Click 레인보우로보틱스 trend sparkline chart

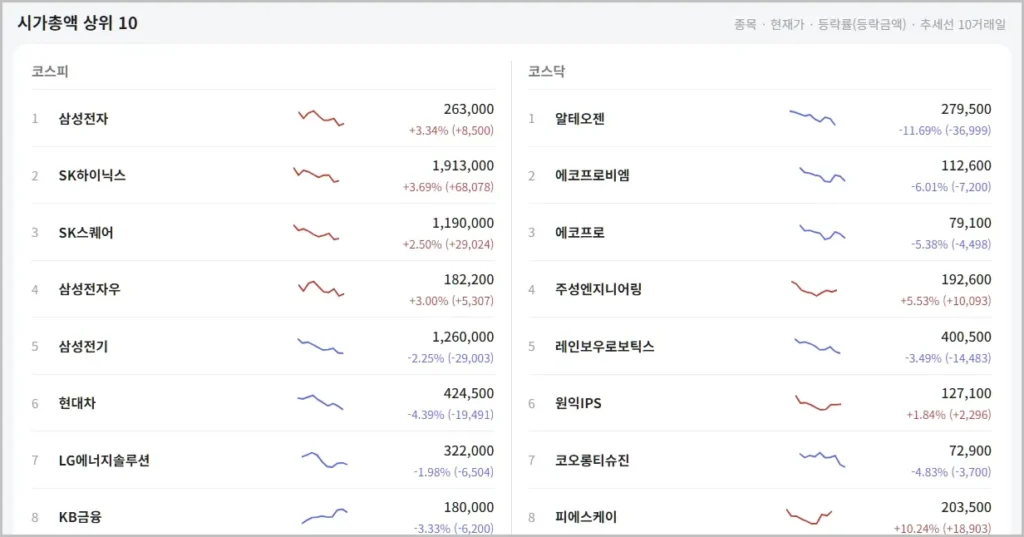pos(817,346)
